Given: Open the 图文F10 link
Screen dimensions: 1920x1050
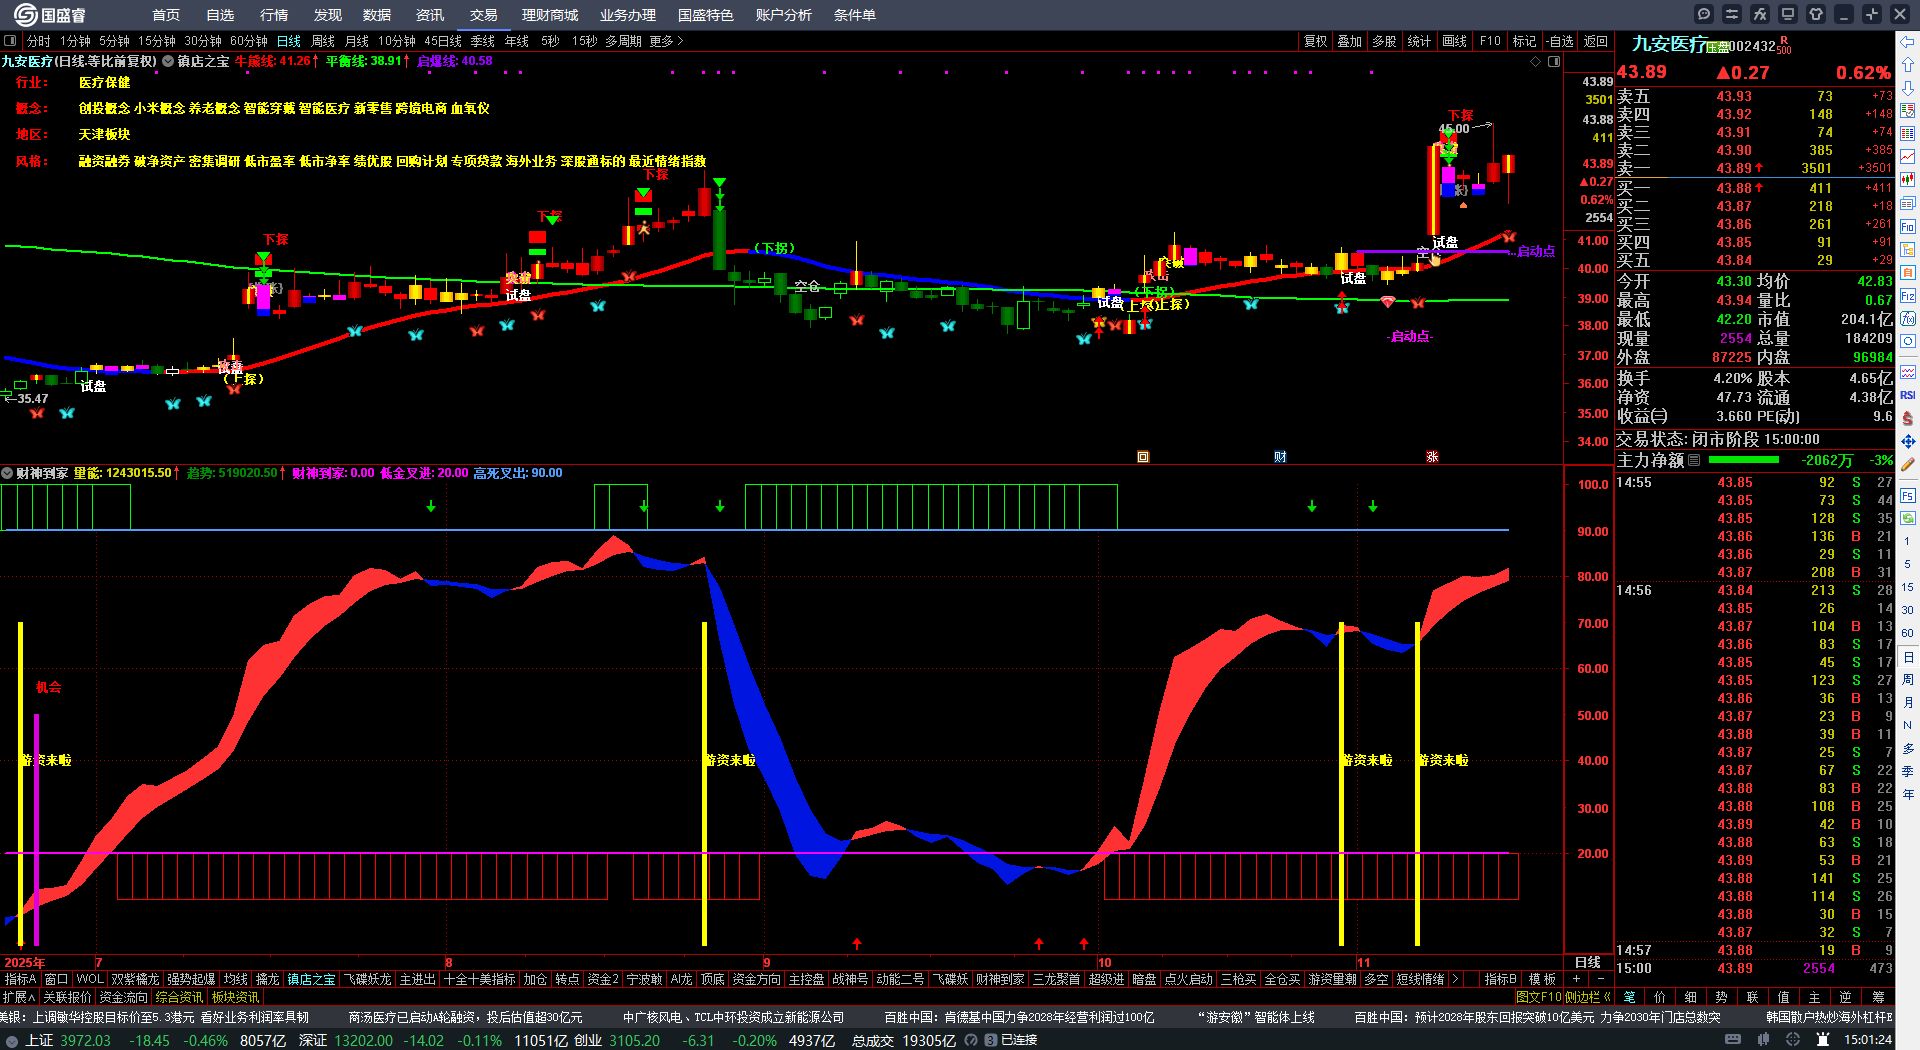Looking at the screenshot, I should (1539, 996).
